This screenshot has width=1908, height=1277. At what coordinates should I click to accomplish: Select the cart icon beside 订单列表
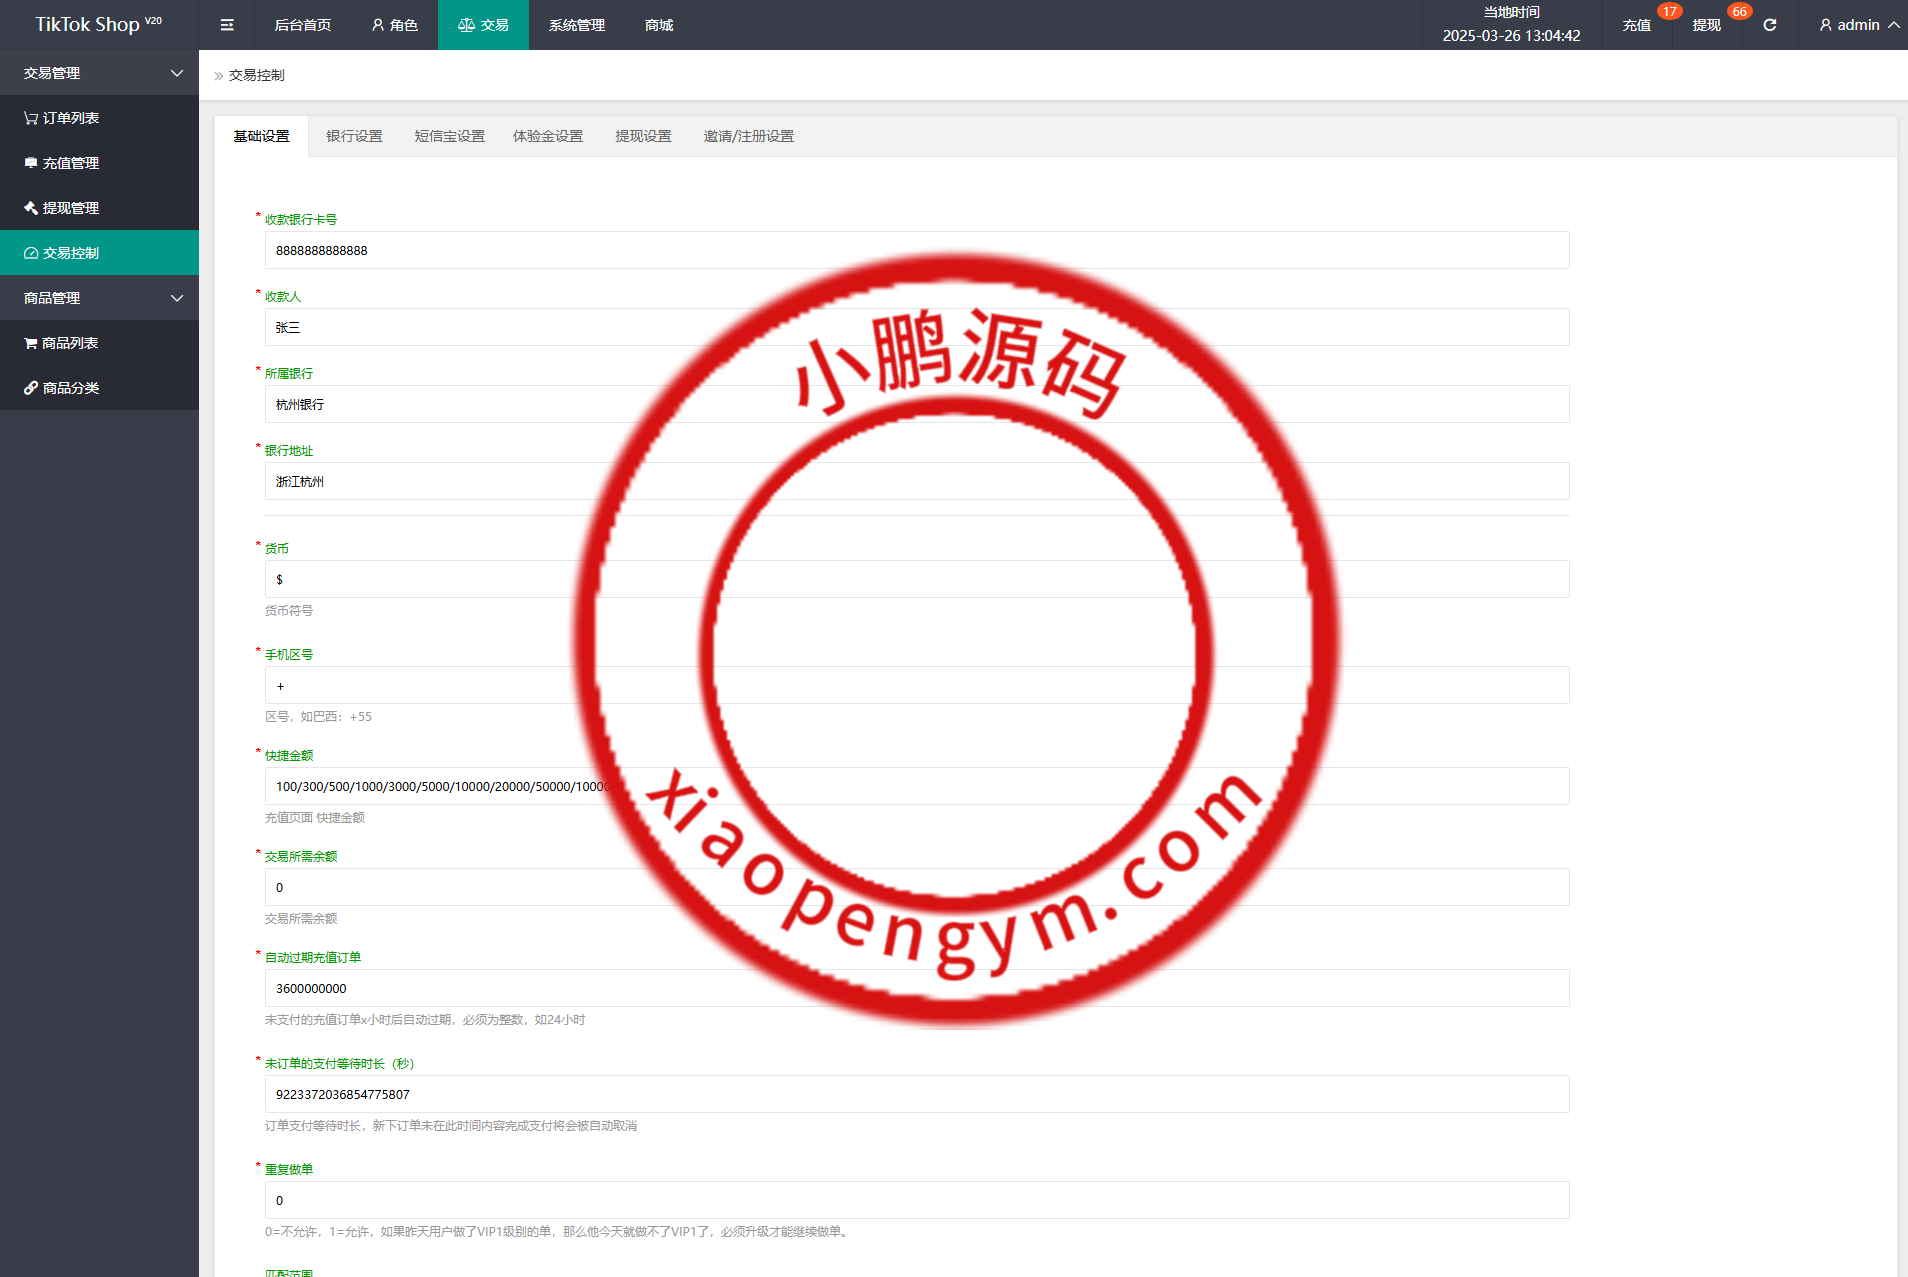tap(31, 117)
